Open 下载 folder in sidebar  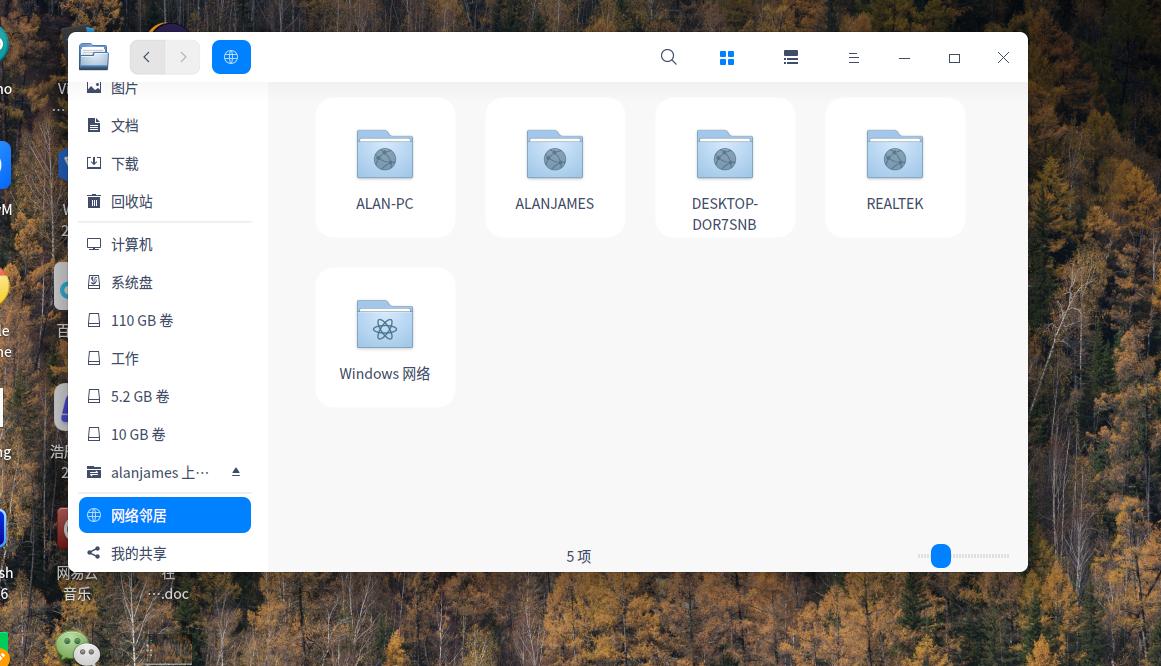click(x=125, y=163)
